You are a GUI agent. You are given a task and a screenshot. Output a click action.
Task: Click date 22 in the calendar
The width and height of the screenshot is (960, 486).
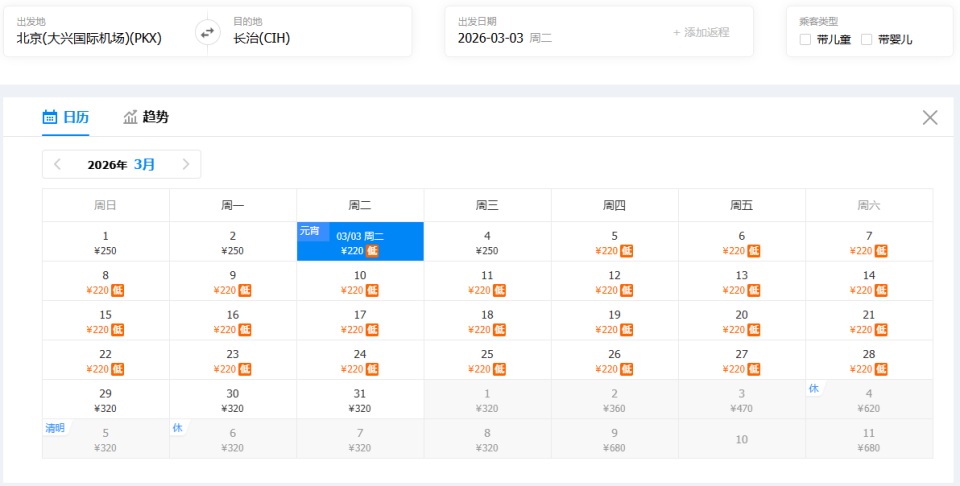pyautogui.click(x=106, y=361)
